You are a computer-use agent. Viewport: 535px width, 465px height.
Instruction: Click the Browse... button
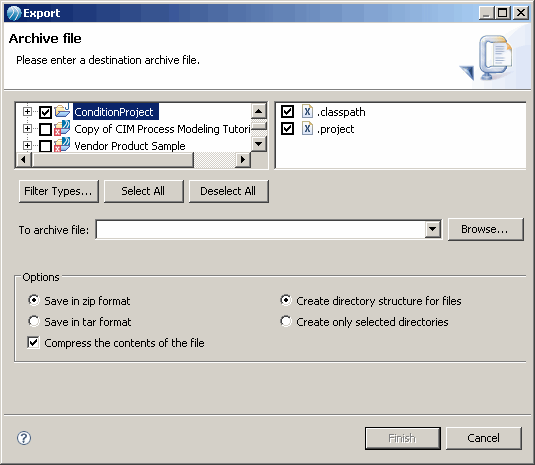point(485,229)
